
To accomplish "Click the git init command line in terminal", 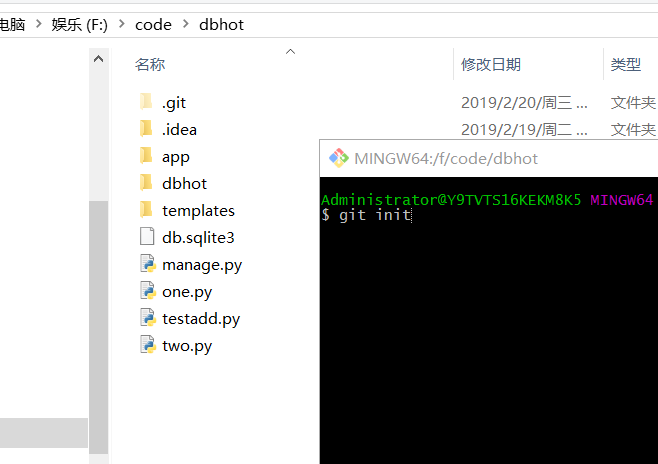I will tap(367, 215).
